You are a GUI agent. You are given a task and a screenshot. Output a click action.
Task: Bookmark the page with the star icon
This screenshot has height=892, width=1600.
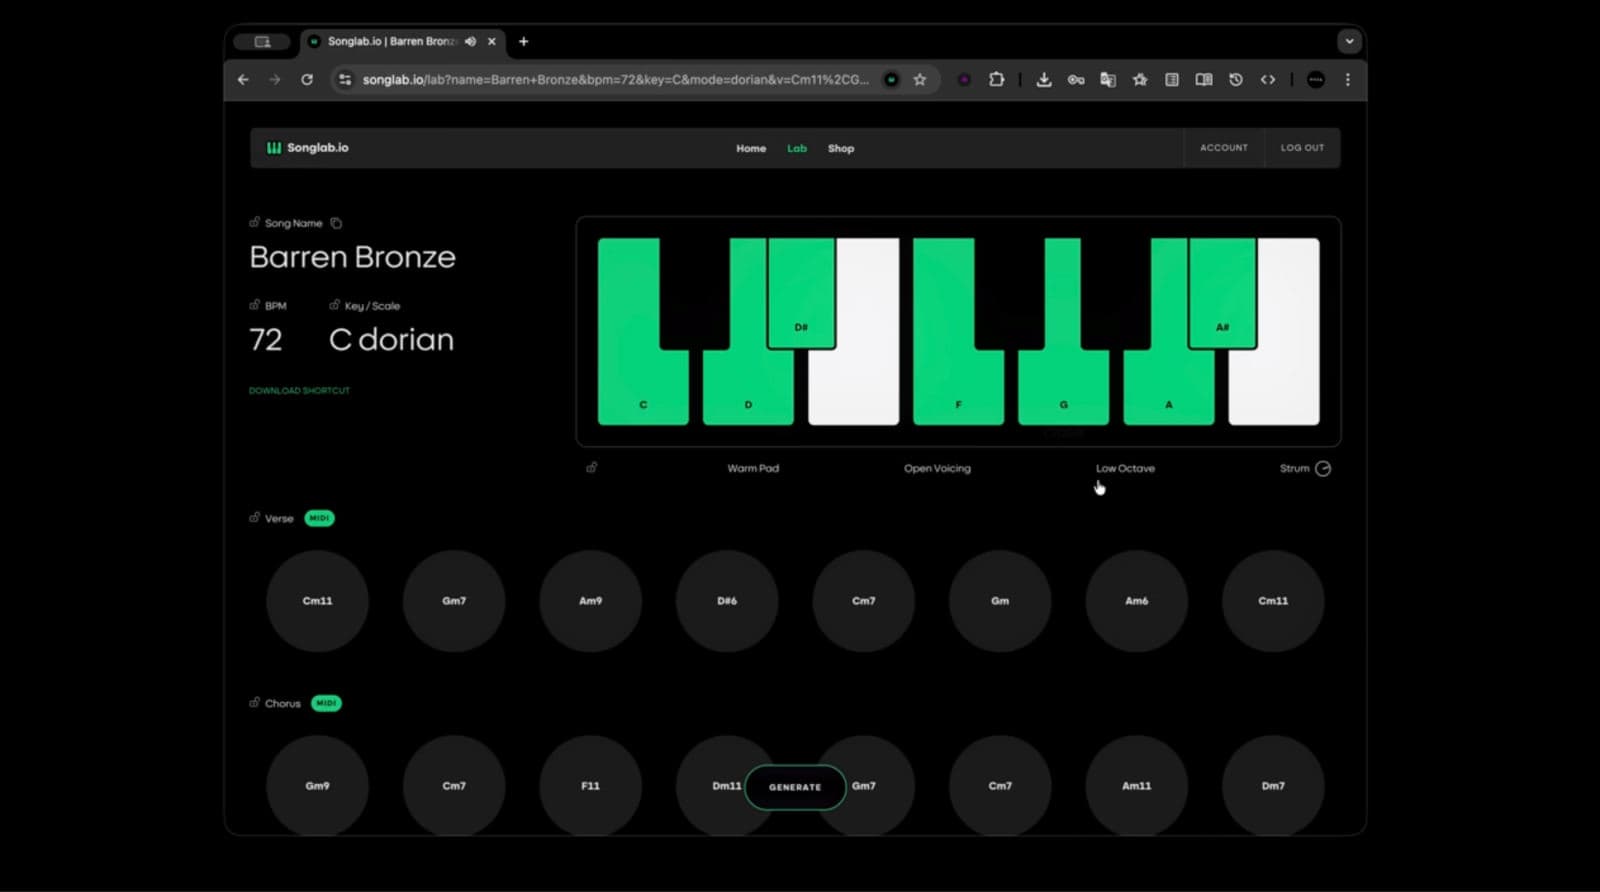(x=920, y=80)
